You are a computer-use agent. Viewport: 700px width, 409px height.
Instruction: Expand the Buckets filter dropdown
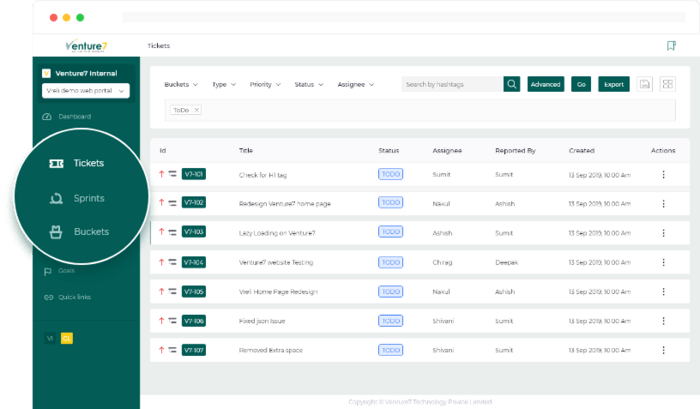(181, 84)
